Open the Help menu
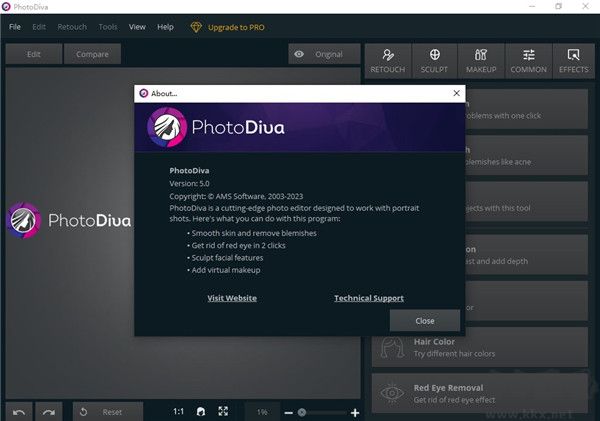This screenshot has height=421, width=600. (165, 27)
